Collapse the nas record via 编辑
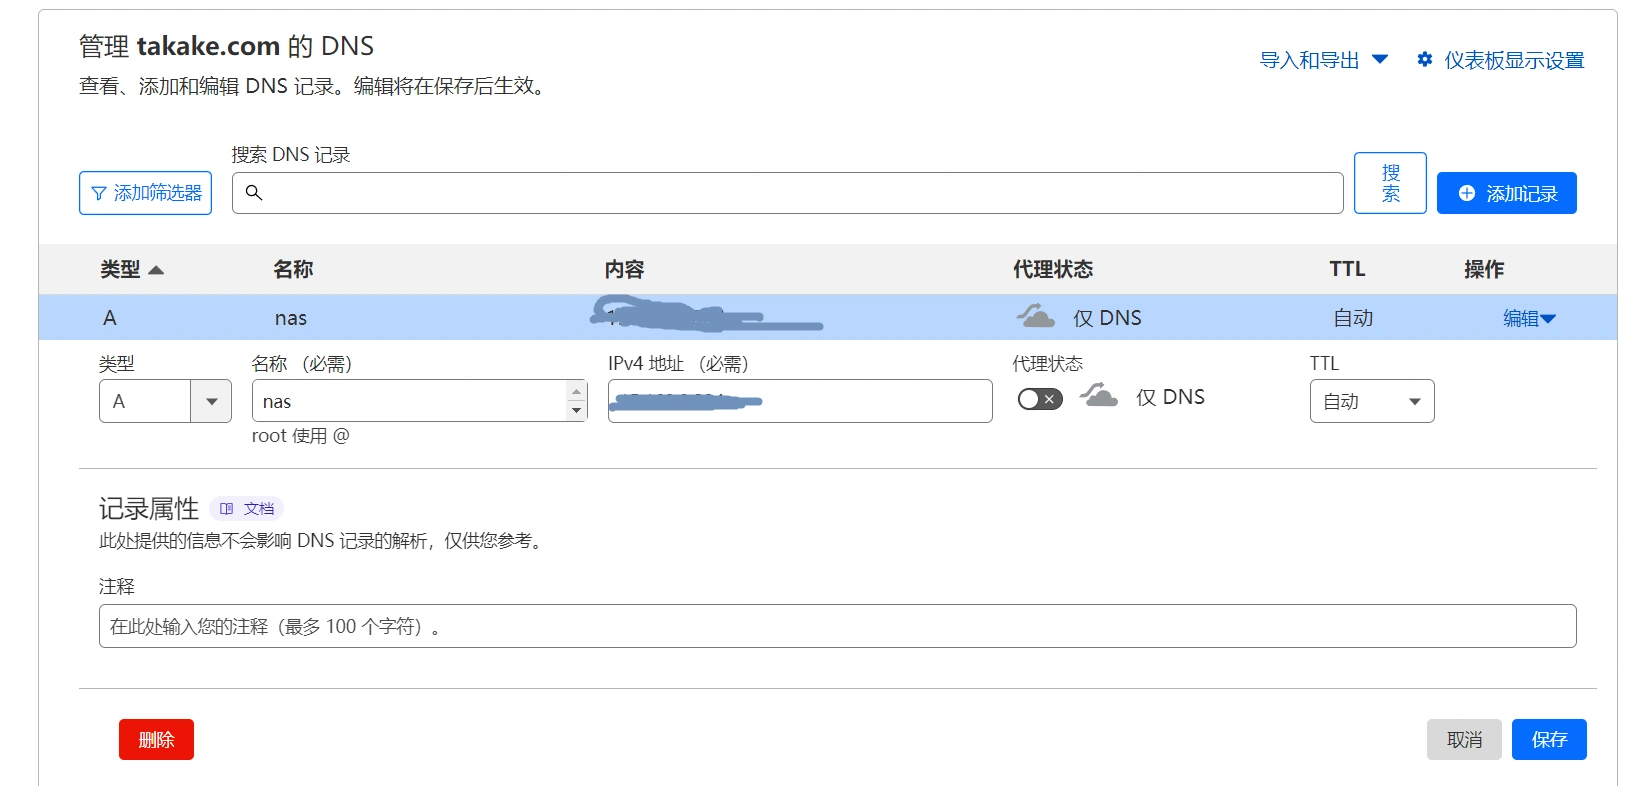 [1528, 318]
